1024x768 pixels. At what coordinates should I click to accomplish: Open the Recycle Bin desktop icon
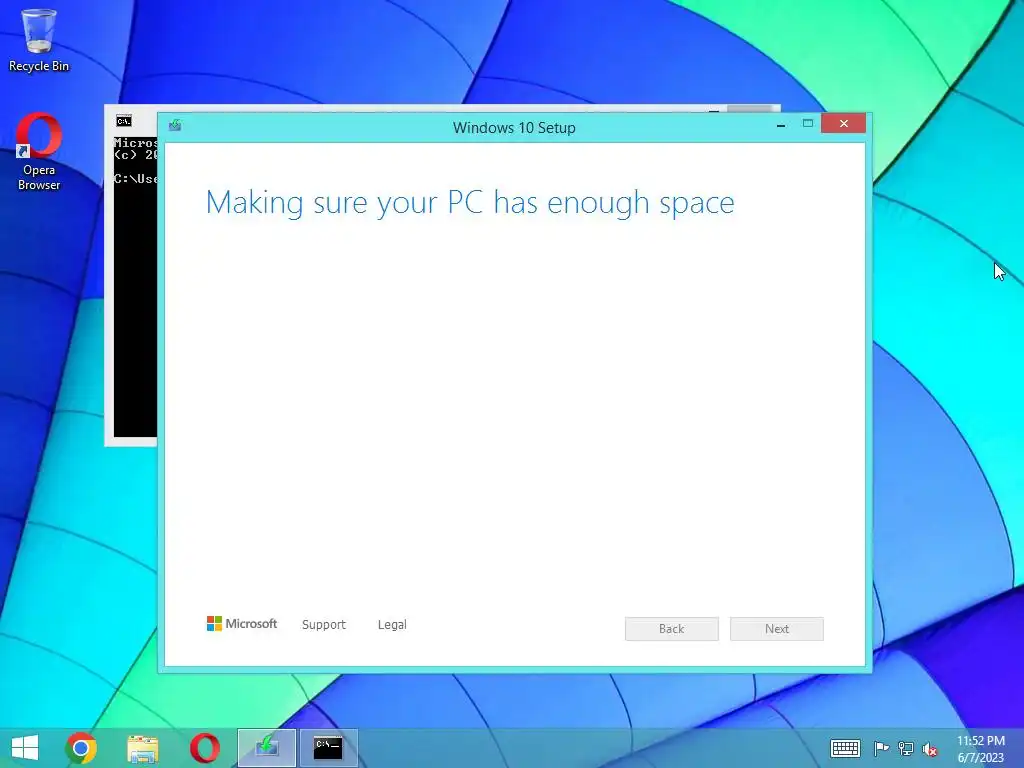[39, 39]
